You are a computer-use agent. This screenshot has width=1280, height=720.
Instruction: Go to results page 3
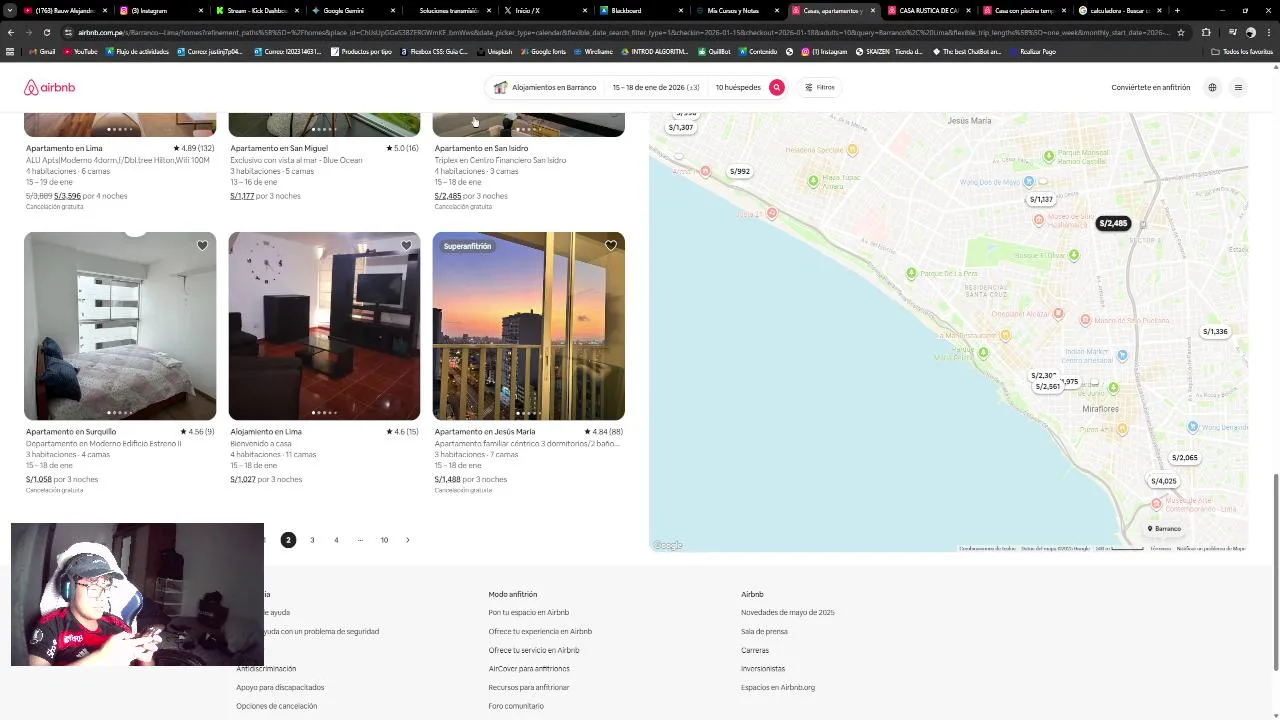pos(312,540)
